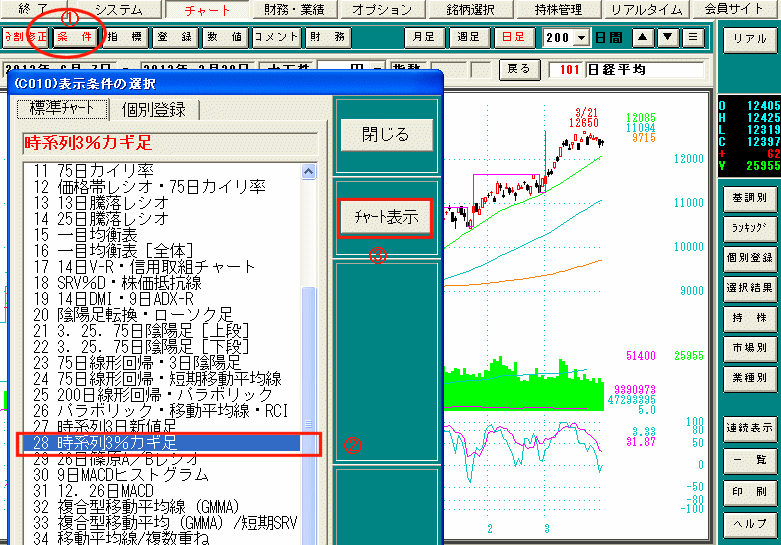
Task: Select the チャート menu tab
Action: [x=207, y=9]
